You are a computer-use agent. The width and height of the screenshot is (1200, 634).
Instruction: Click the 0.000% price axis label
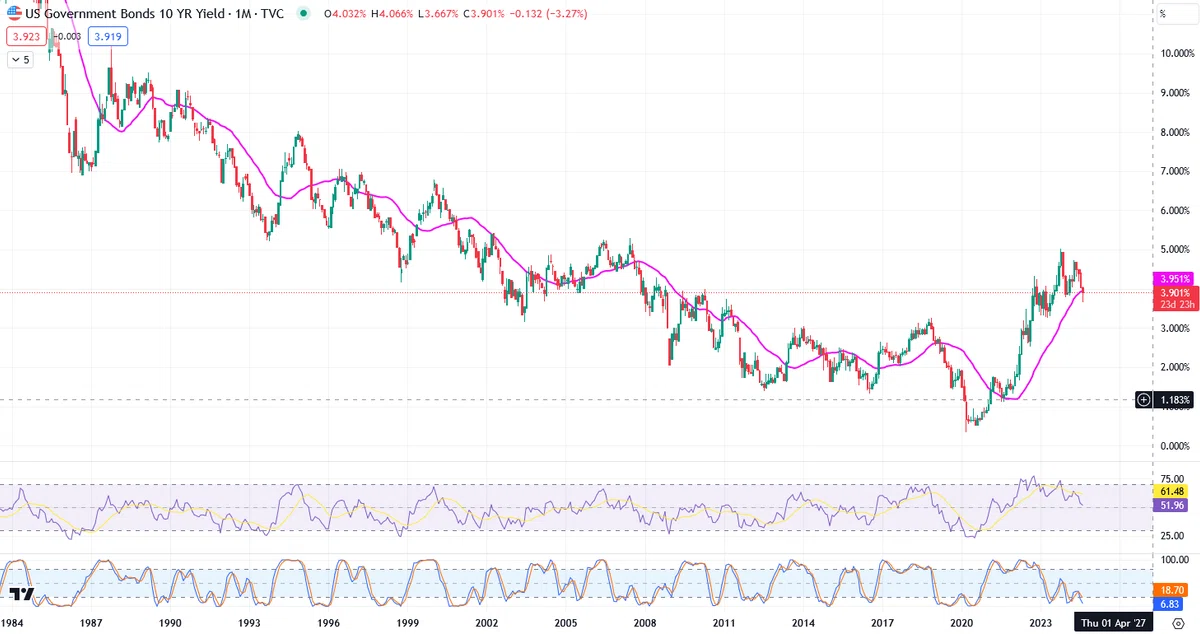1176,447
